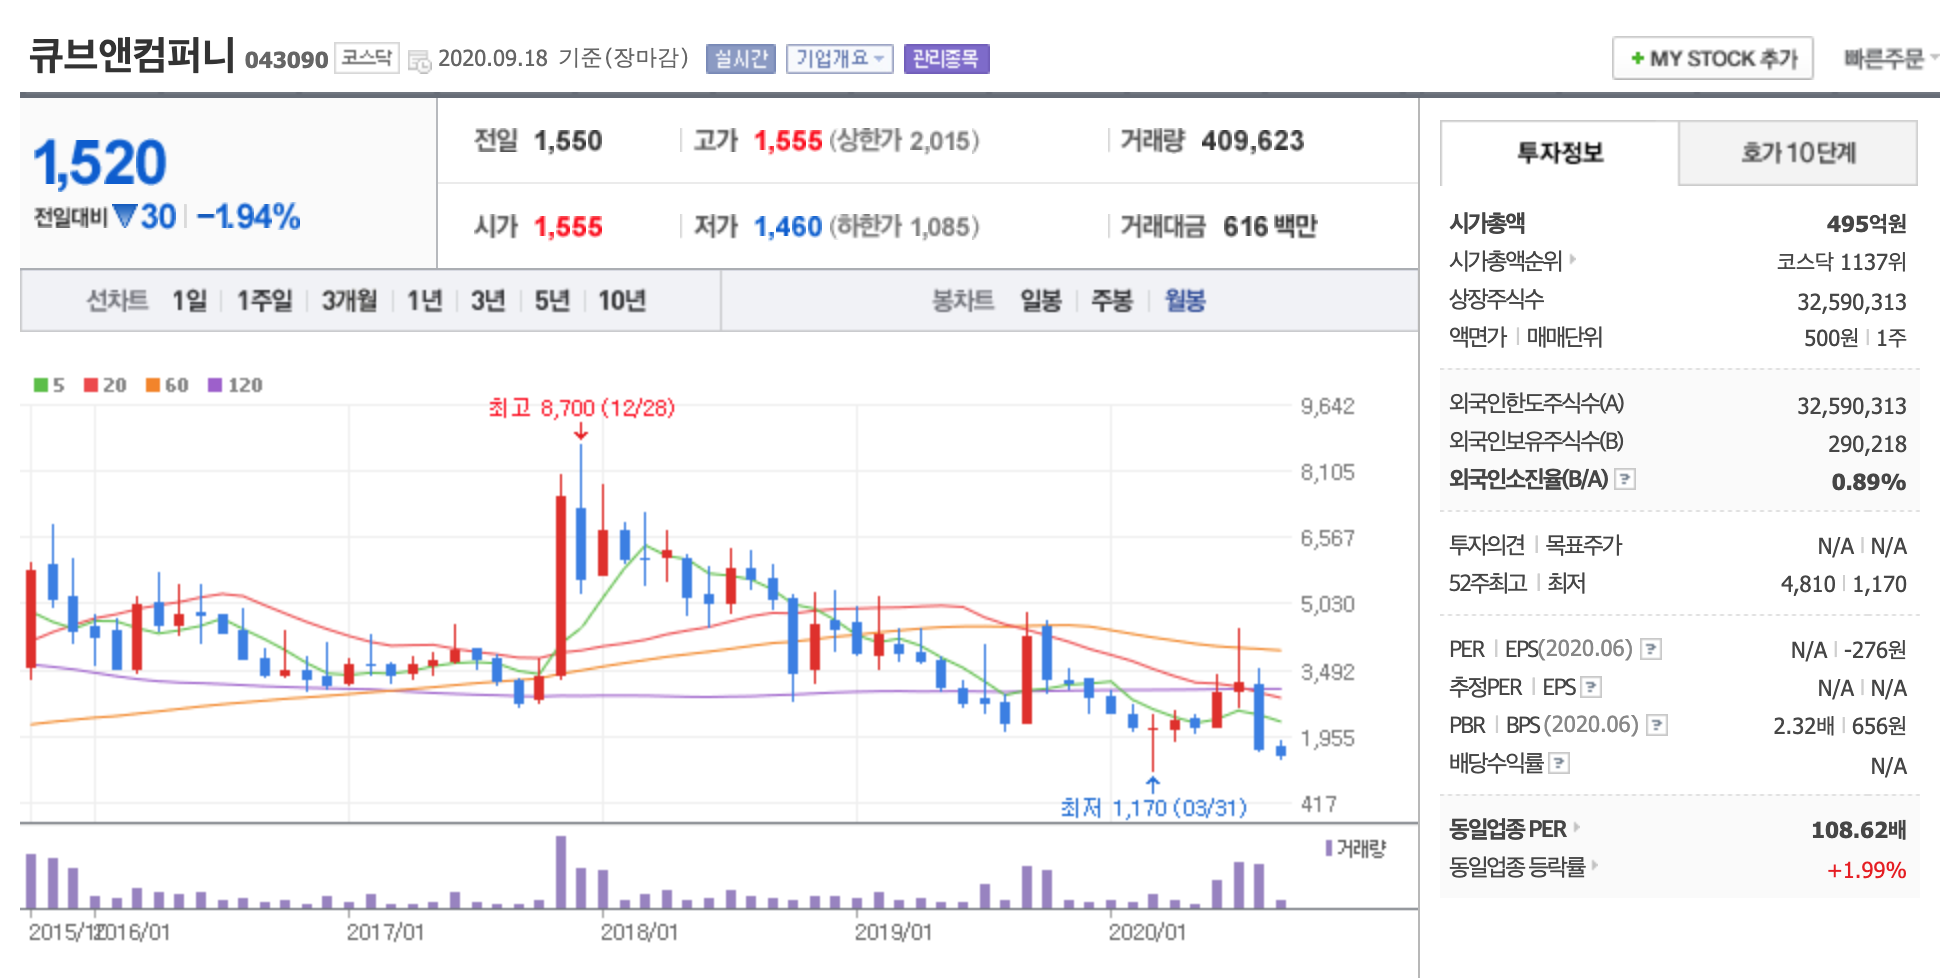Click the 코스닥 market badge
The width and height of the screenshot is (1950, 978).
[x=367, y=58]
